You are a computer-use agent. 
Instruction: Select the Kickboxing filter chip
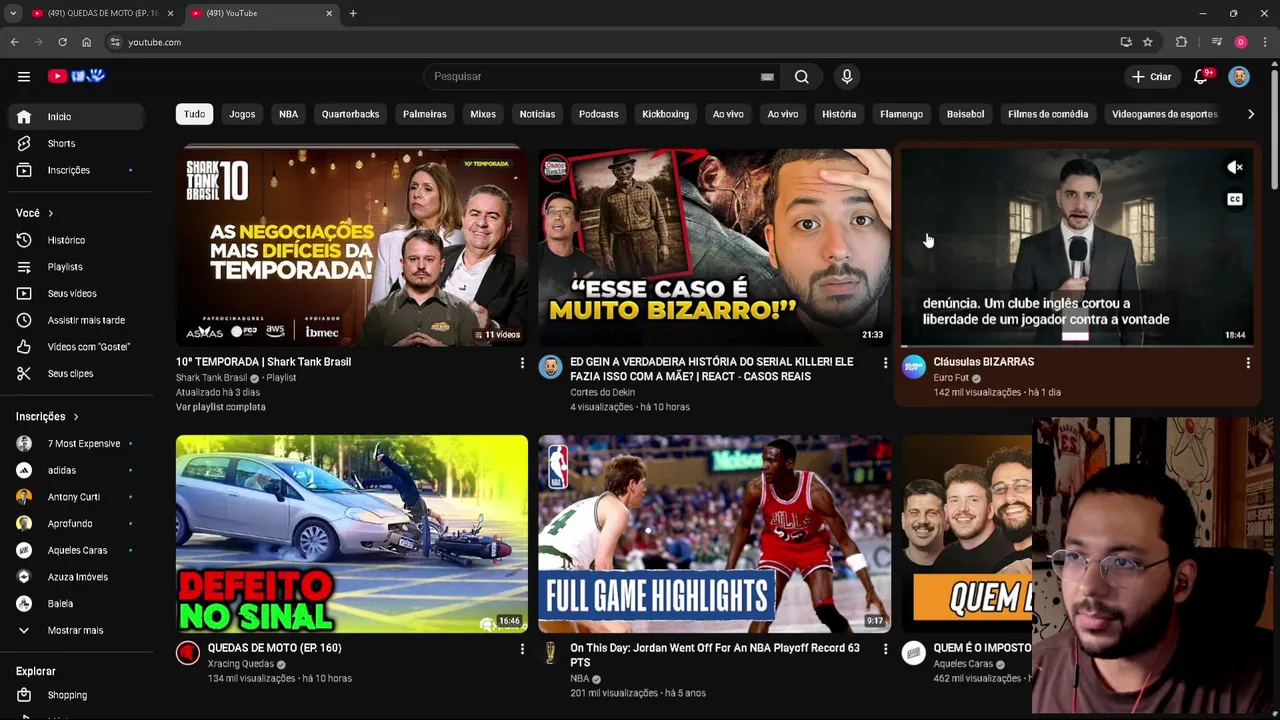pyautogui.click(x=665, y=114)
